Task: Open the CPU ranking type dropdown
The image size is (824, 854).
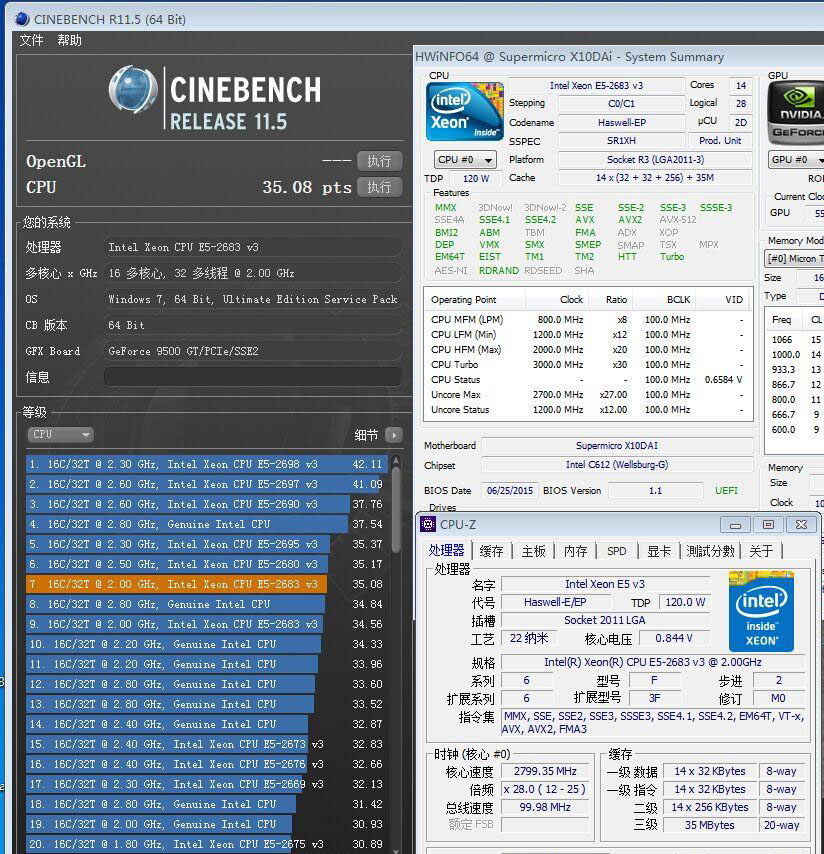Action: pyautogui.click(x=60, y=434)
